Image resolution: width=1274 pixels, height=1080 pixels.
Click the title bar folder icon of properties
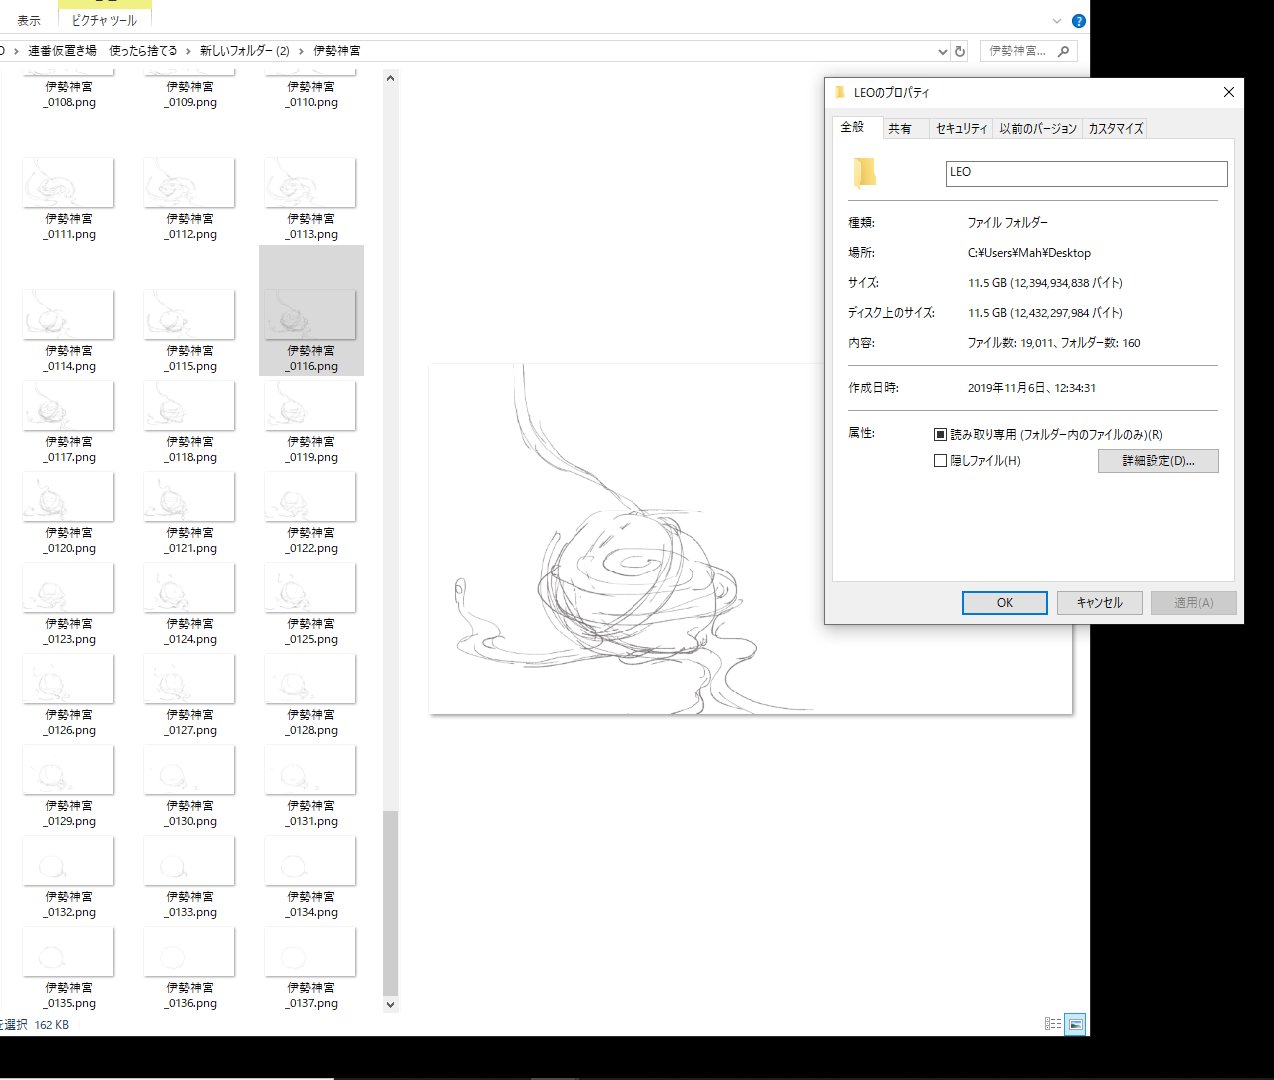(839, 92)
